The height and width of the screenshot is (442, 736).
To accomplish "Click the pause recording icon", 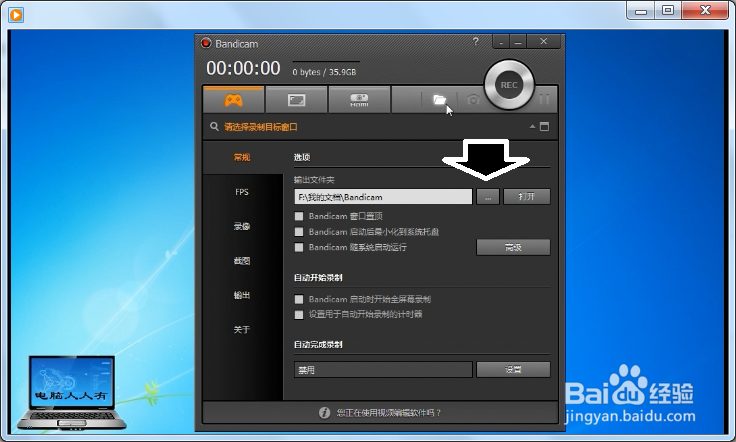I will pos(544,99).
